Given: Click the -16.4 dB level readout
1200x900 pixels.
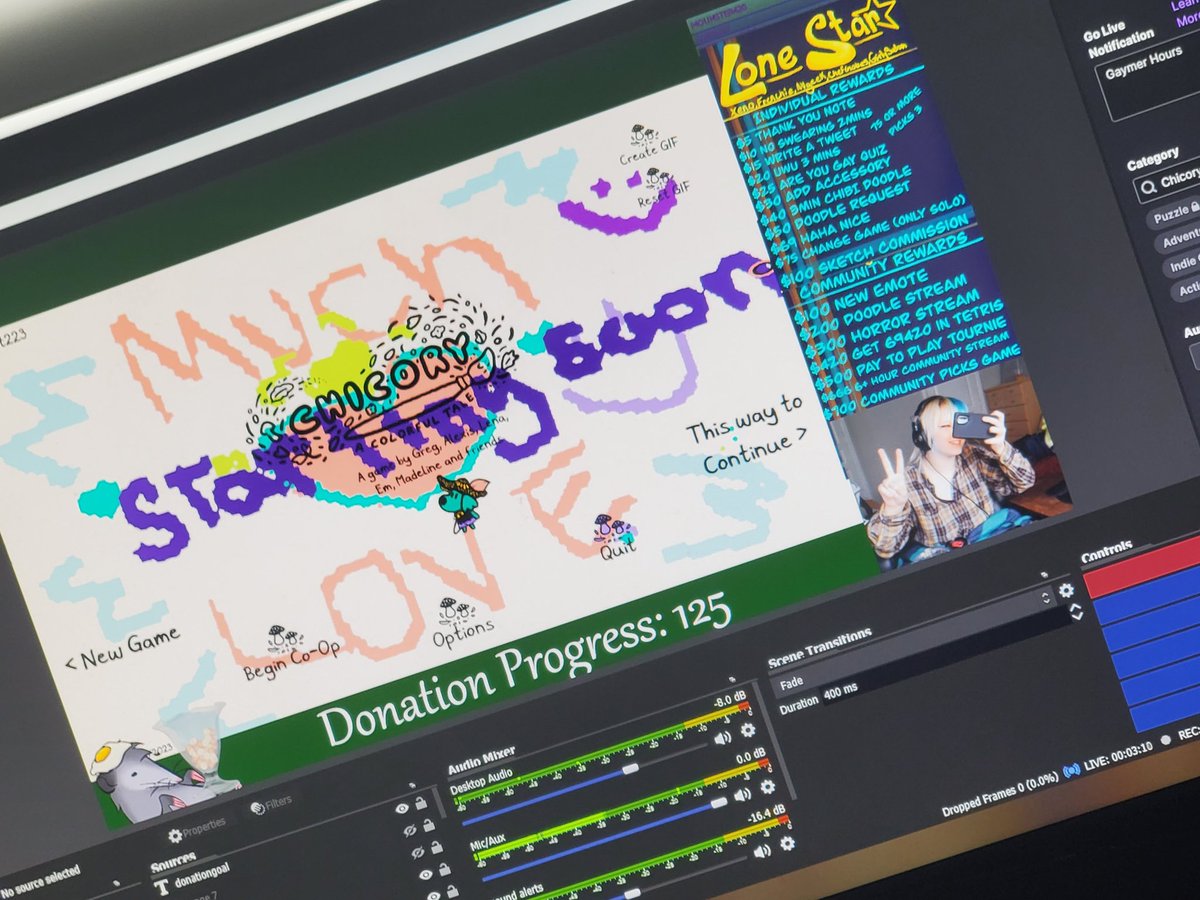Looking at the screenshot, I should [x=767, y=816].
